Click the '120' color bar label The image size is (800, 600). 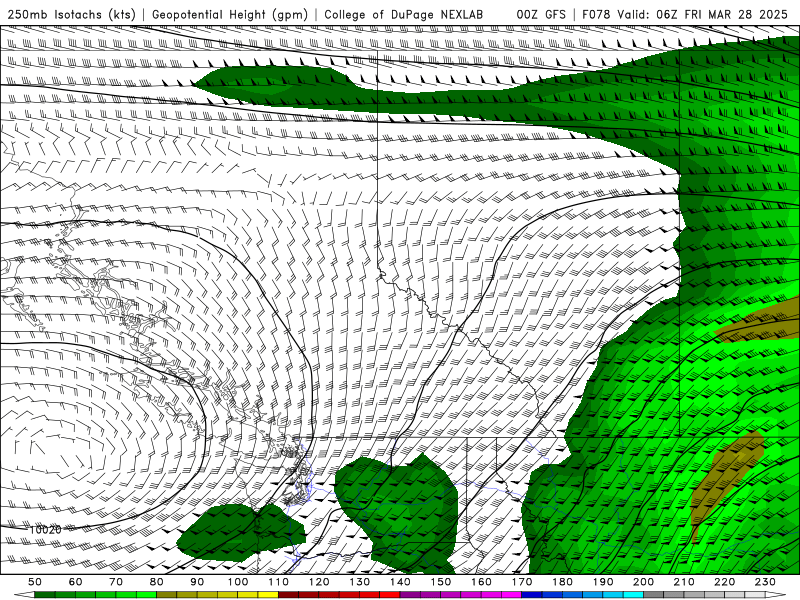[319, 582]
